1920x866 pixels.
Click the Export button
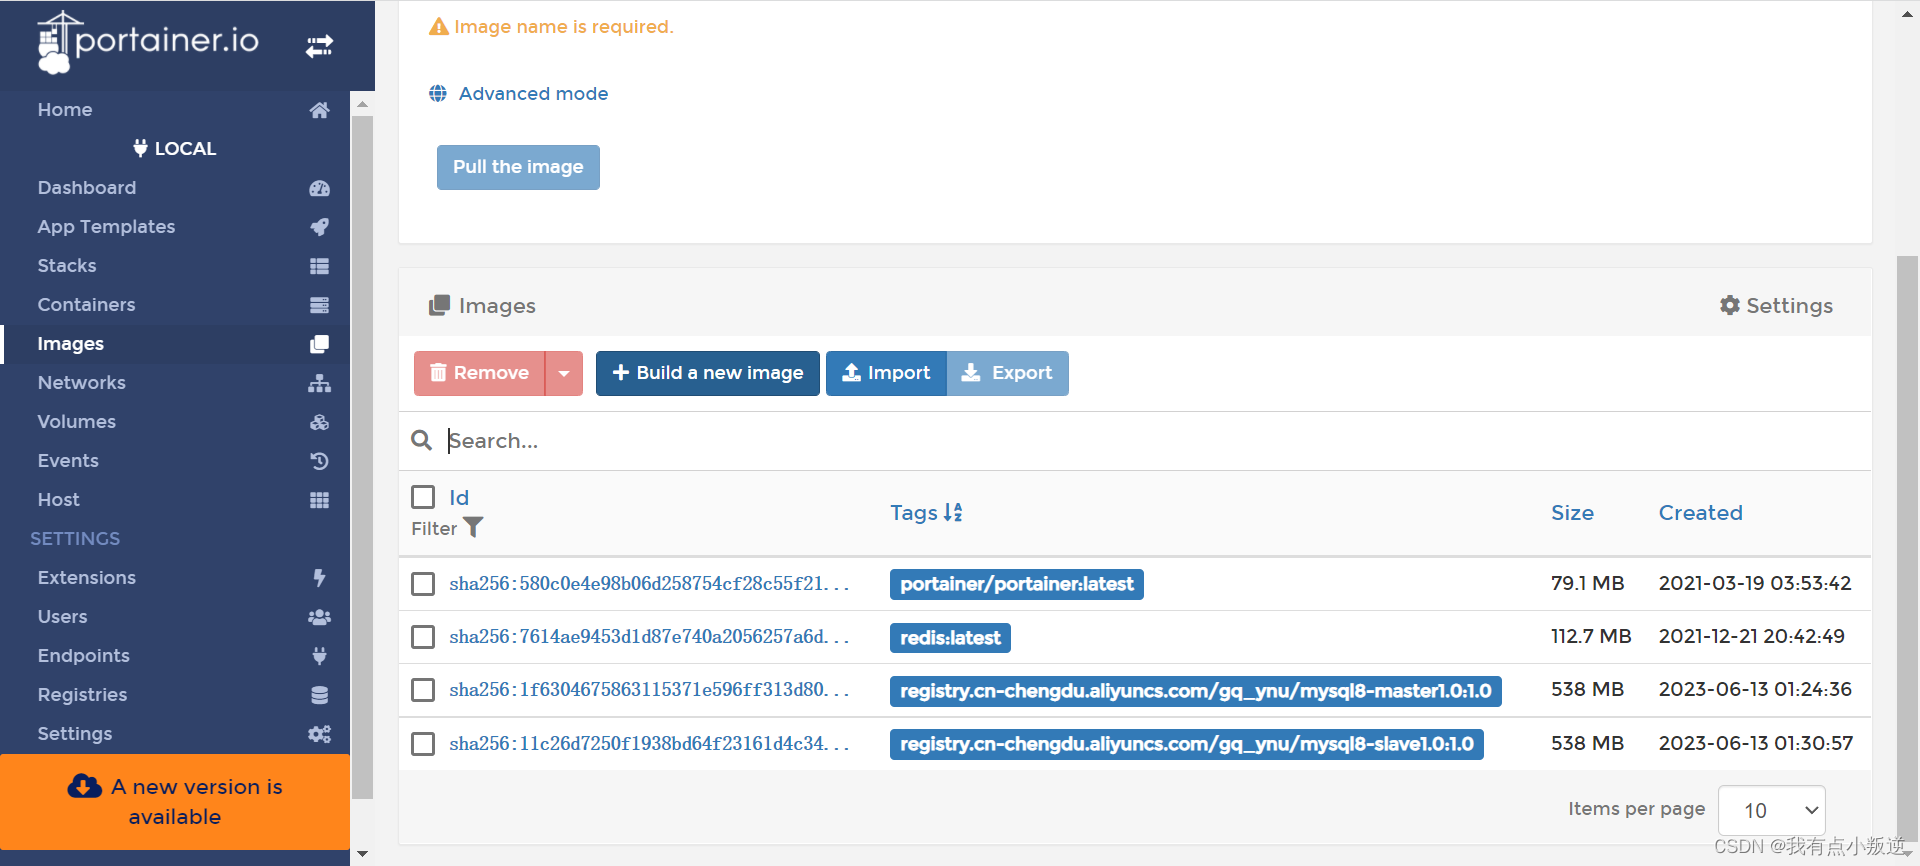point(1008,373)
